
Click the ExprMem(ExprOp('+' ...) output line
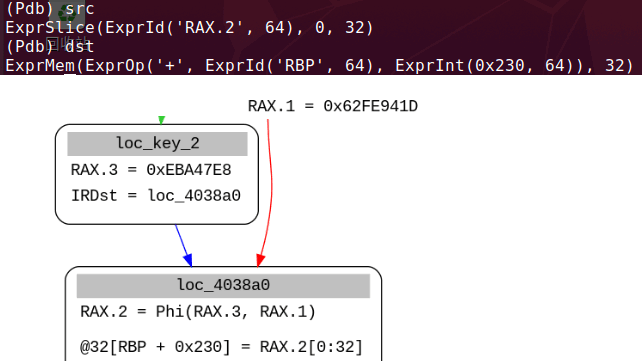pyautogui.click(x=320, y=65)
